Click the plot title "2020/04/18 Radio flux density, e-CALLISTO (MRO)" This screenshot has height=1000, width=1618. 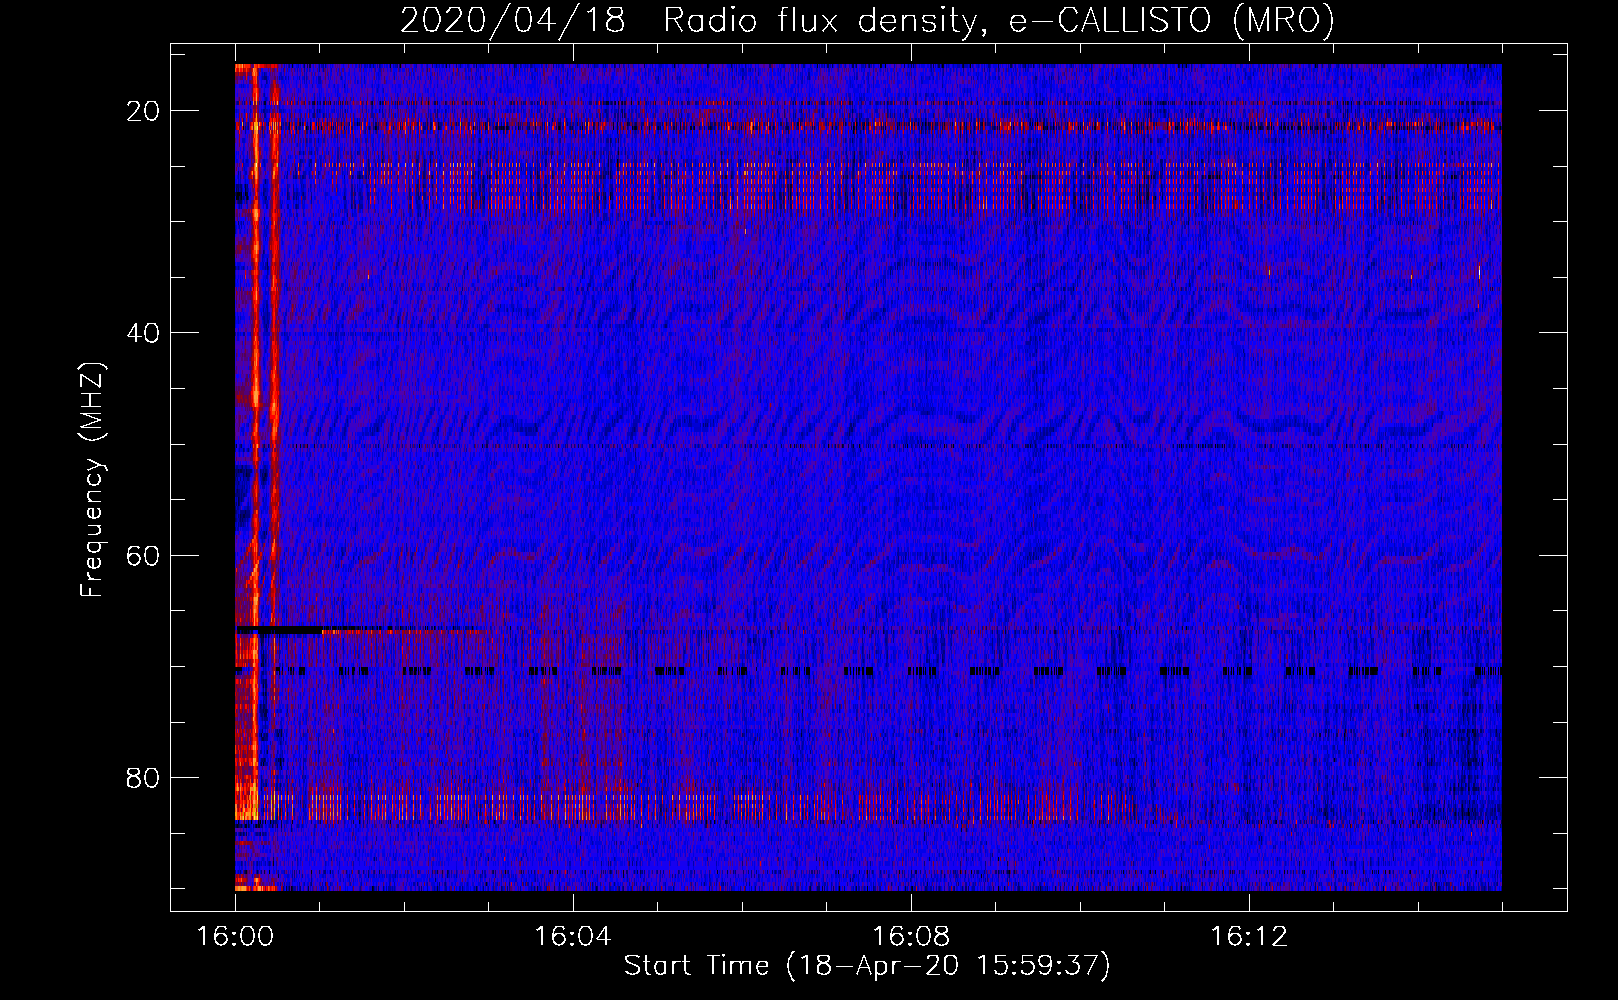tap(867, 20)
